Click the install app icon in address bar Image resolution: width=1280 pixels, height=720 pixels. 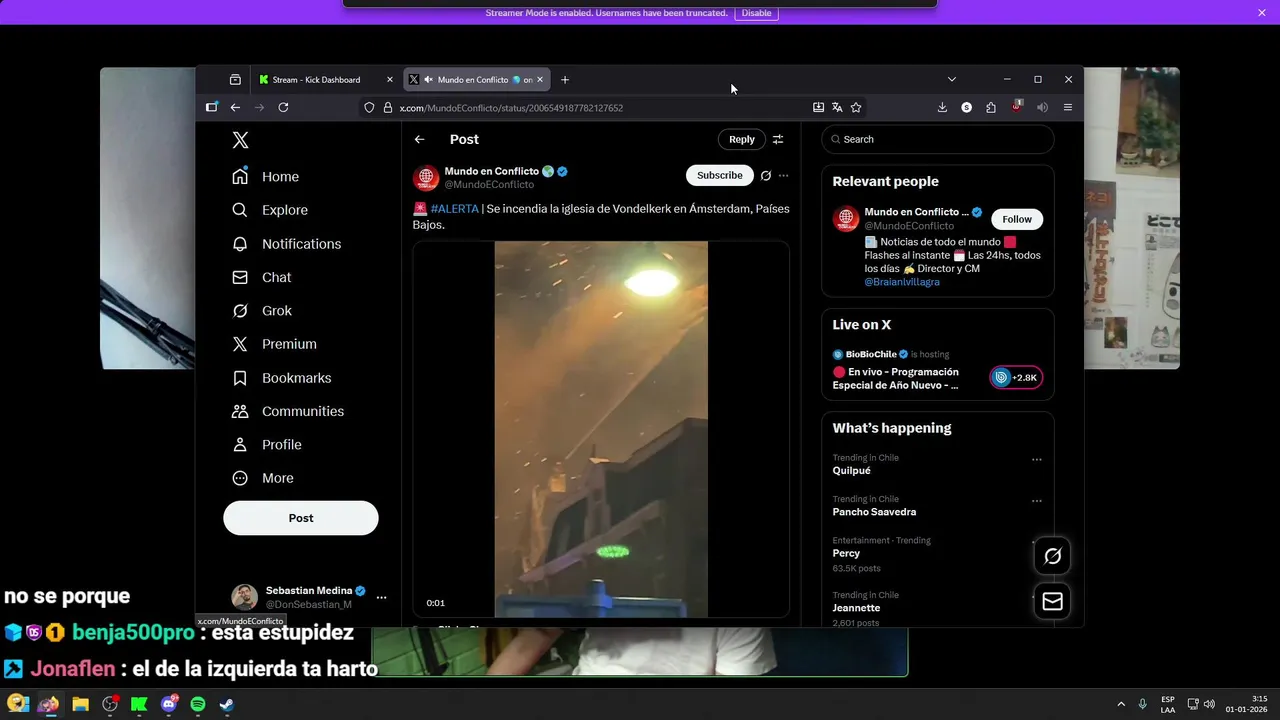(x=818, y=107)
